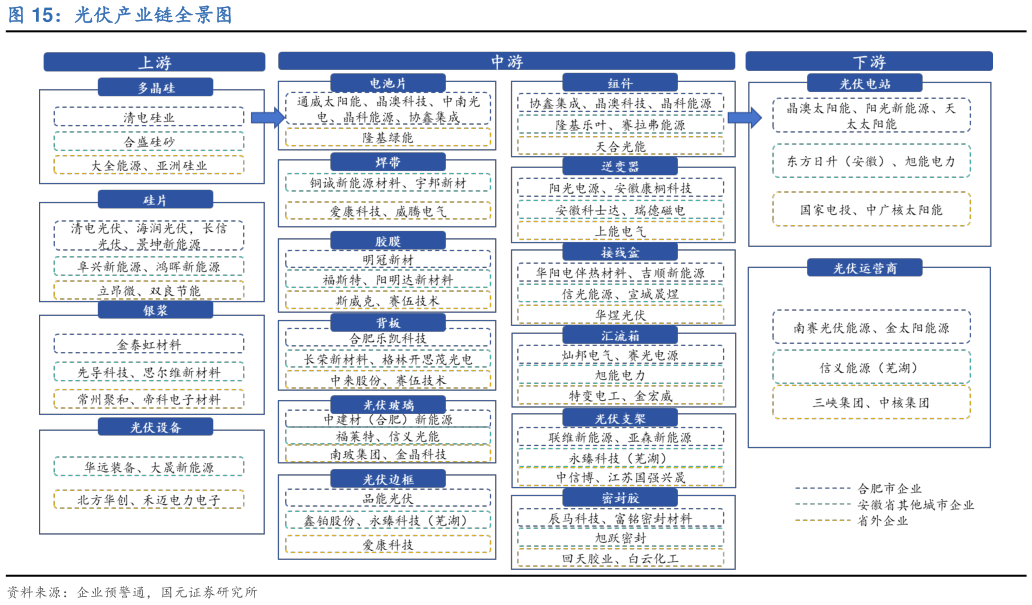Image resolution: width=1032 pixels, height=605 pixels.
Task: Click the 焊带 label
Action: [x=388, y=162]
